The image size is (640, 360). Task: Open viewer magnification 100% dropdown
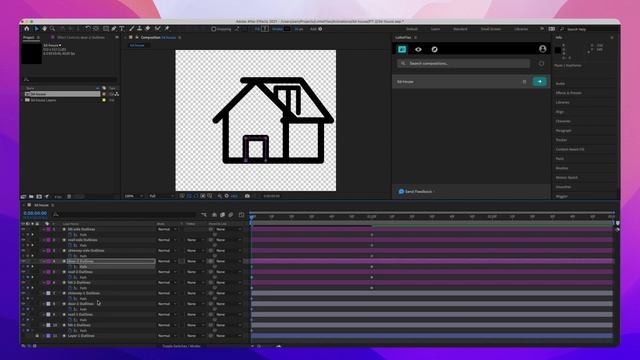pyautogui.click(x=134, y=196)
